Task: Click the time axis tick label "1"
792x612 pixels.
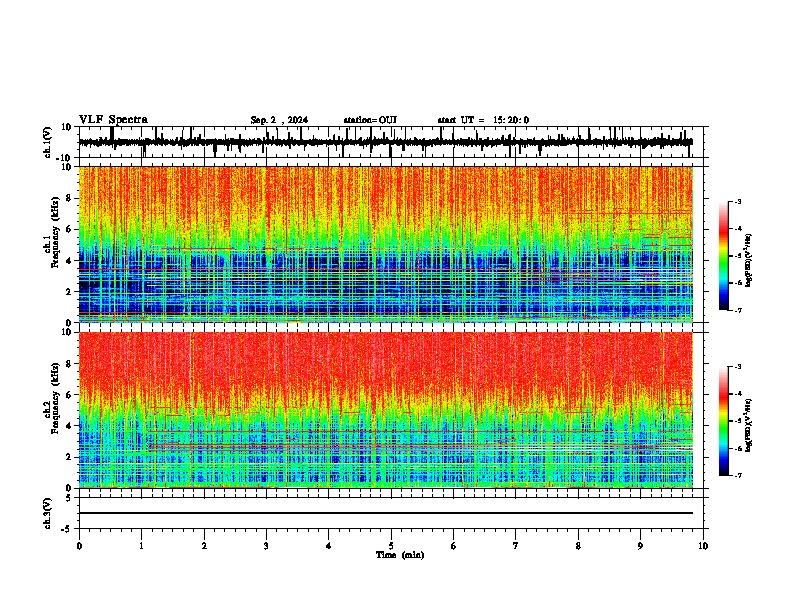Action: click(x=141, y=546)
